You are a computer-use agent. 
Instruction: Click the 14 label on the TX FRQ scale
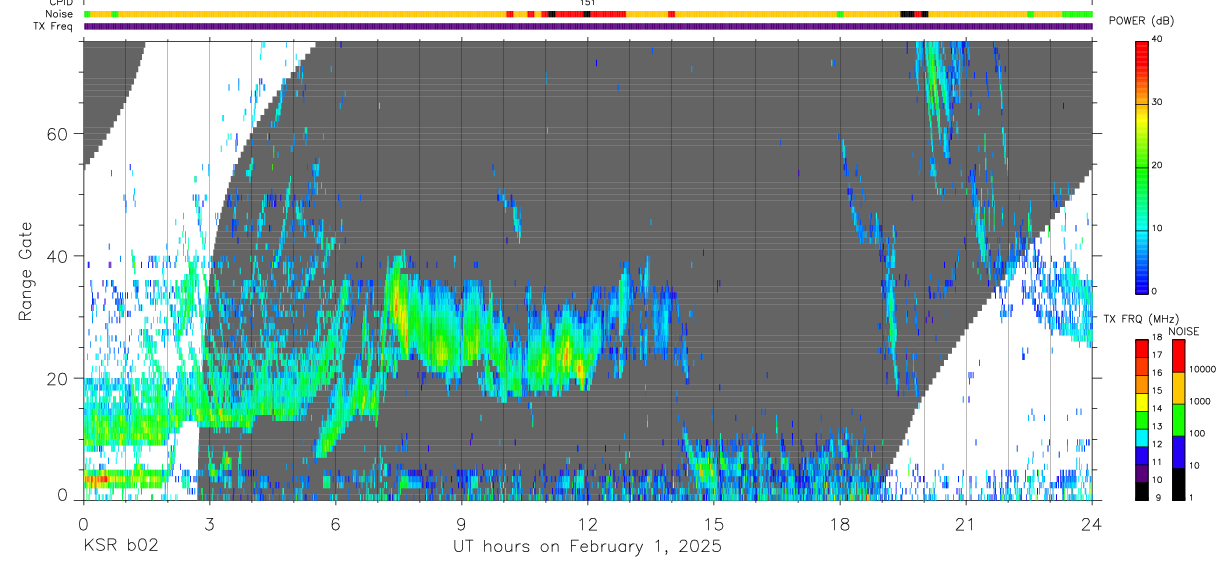[x=1158, y=409]
